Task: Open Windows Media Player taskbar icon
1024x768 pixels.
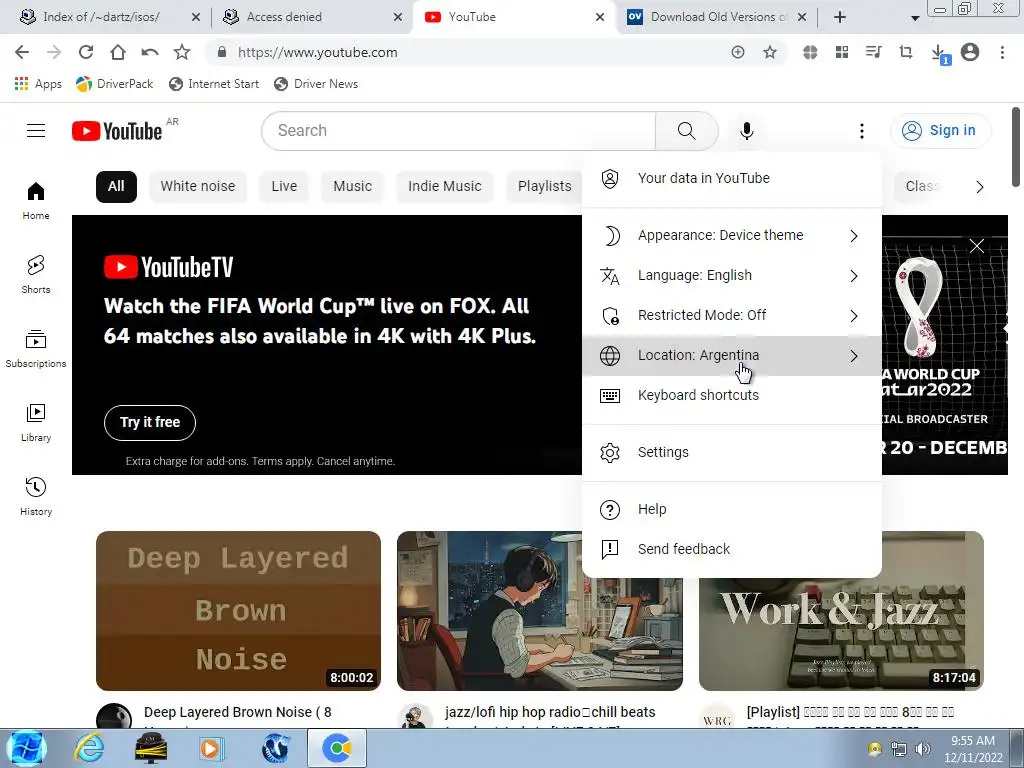Action: coord(211,748)
